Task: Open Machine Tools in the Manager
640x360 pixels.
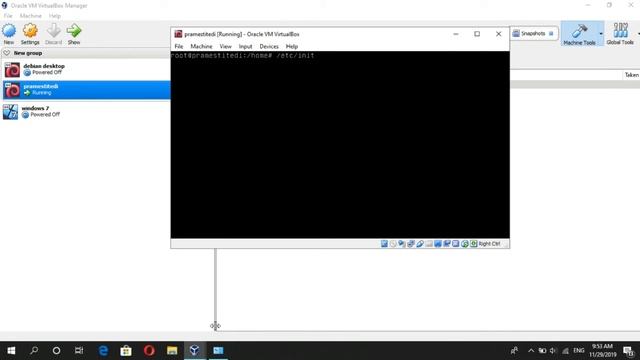Action: click(579, 33)
